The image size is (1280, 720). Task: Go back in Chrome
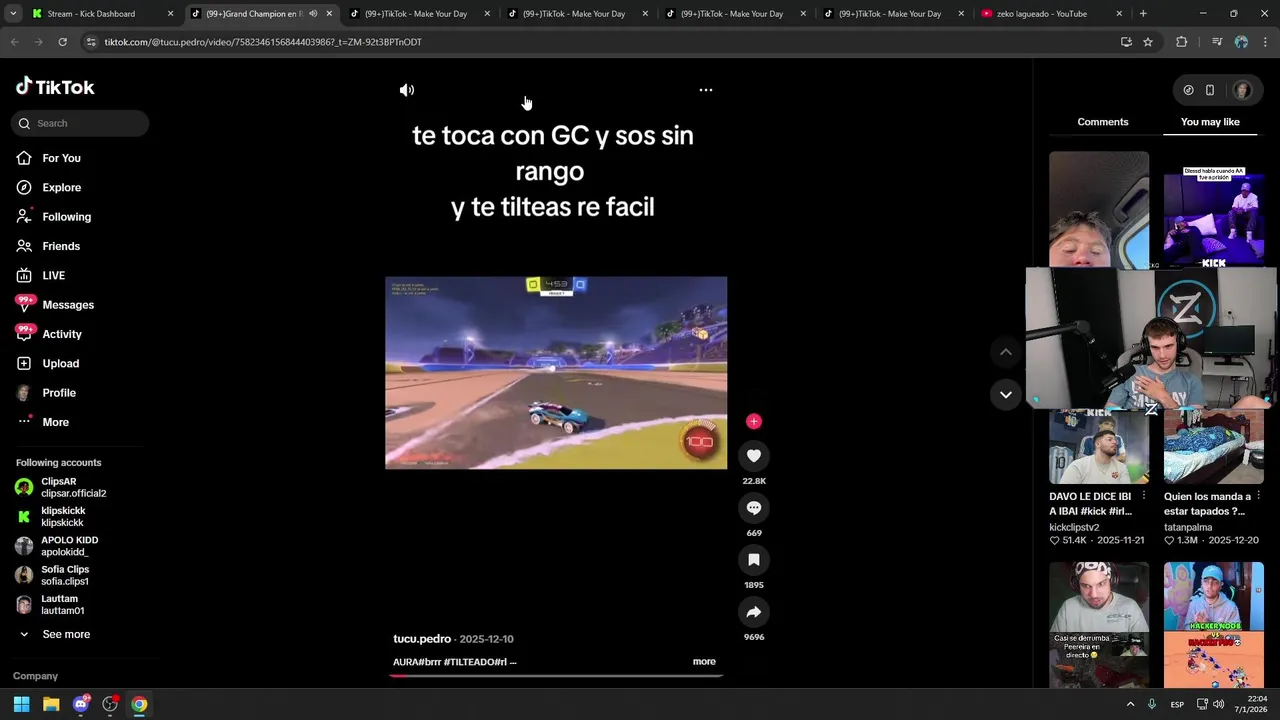click(14, 42)
